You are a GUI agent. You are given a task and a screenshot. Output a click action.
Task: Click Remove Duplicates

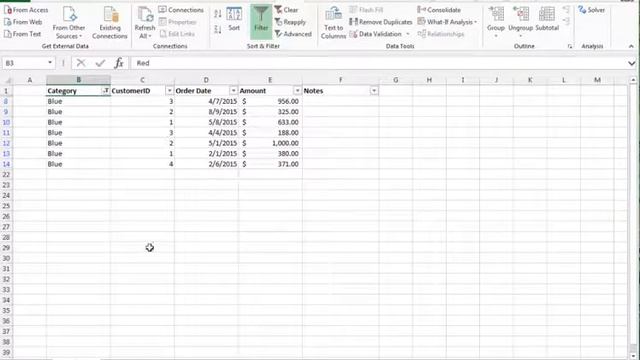click(x=380, y=22)
